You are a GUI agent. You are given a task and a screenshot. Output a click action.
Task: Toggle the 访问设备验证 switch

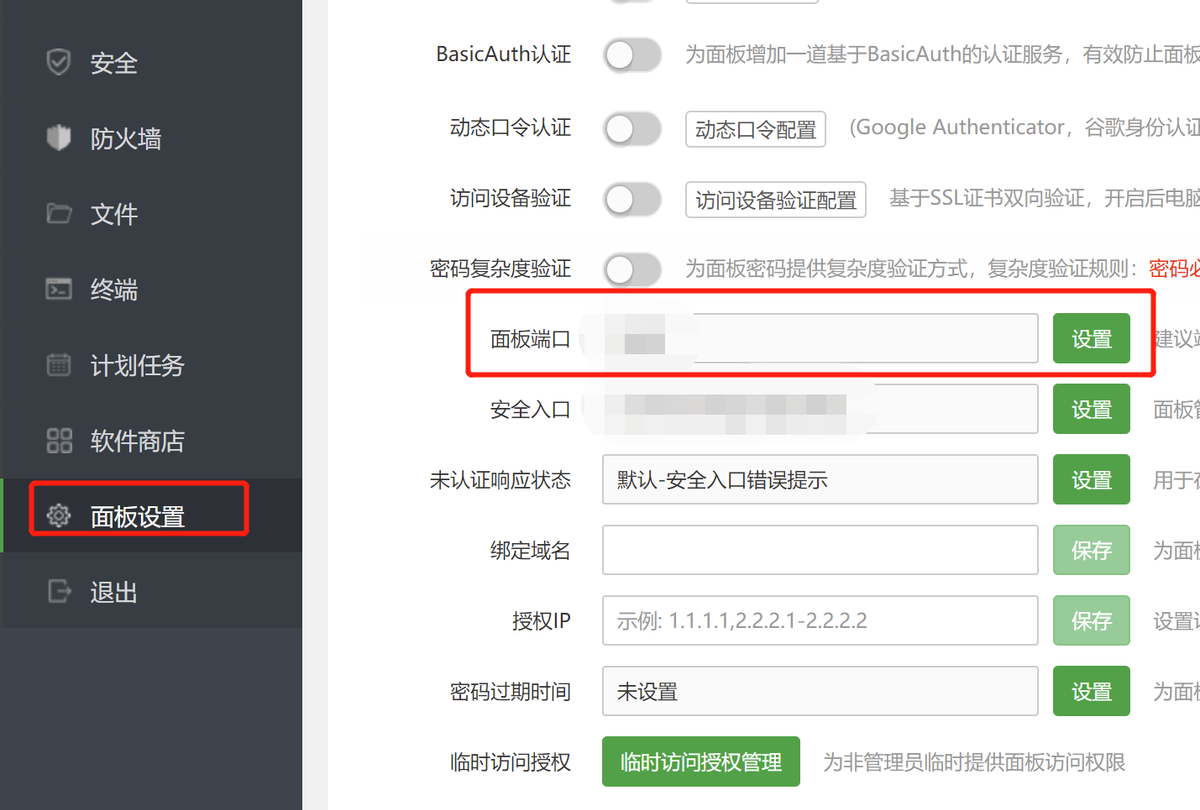632,199
